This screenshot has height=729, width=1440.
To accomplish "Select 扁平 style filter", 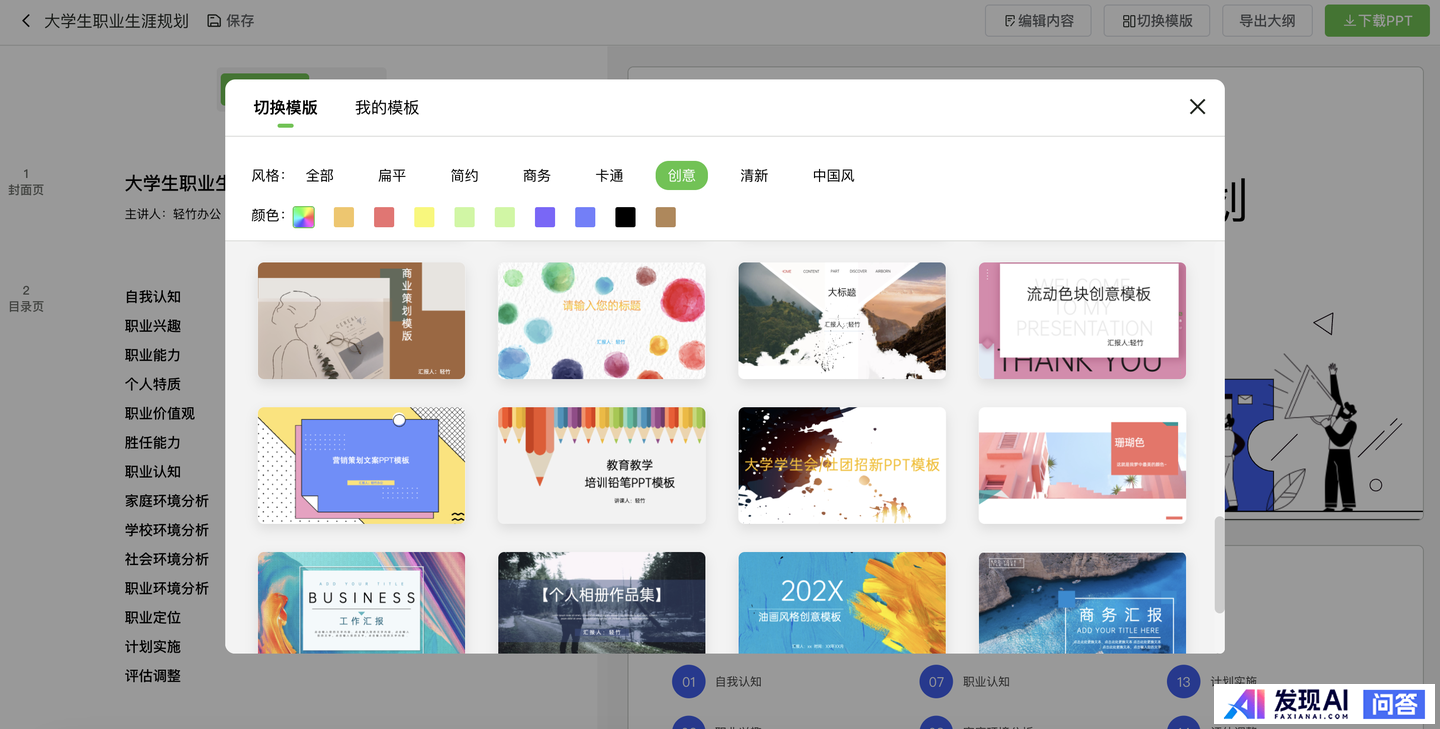I will [x=392, y=175].
